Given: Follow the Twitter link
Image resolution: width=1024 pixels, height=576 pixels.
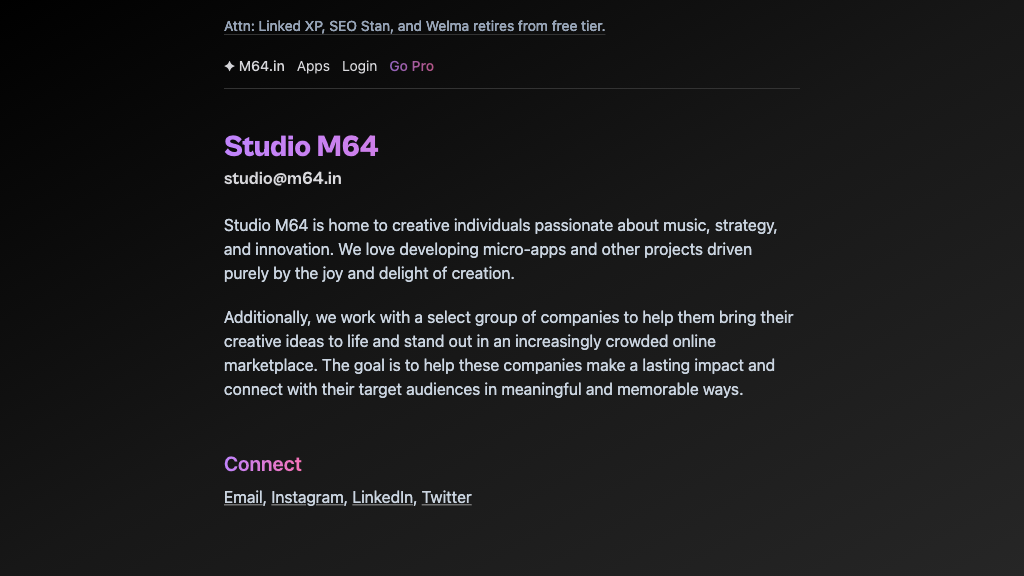Looking at the screenshot, I should coord(446,498).
